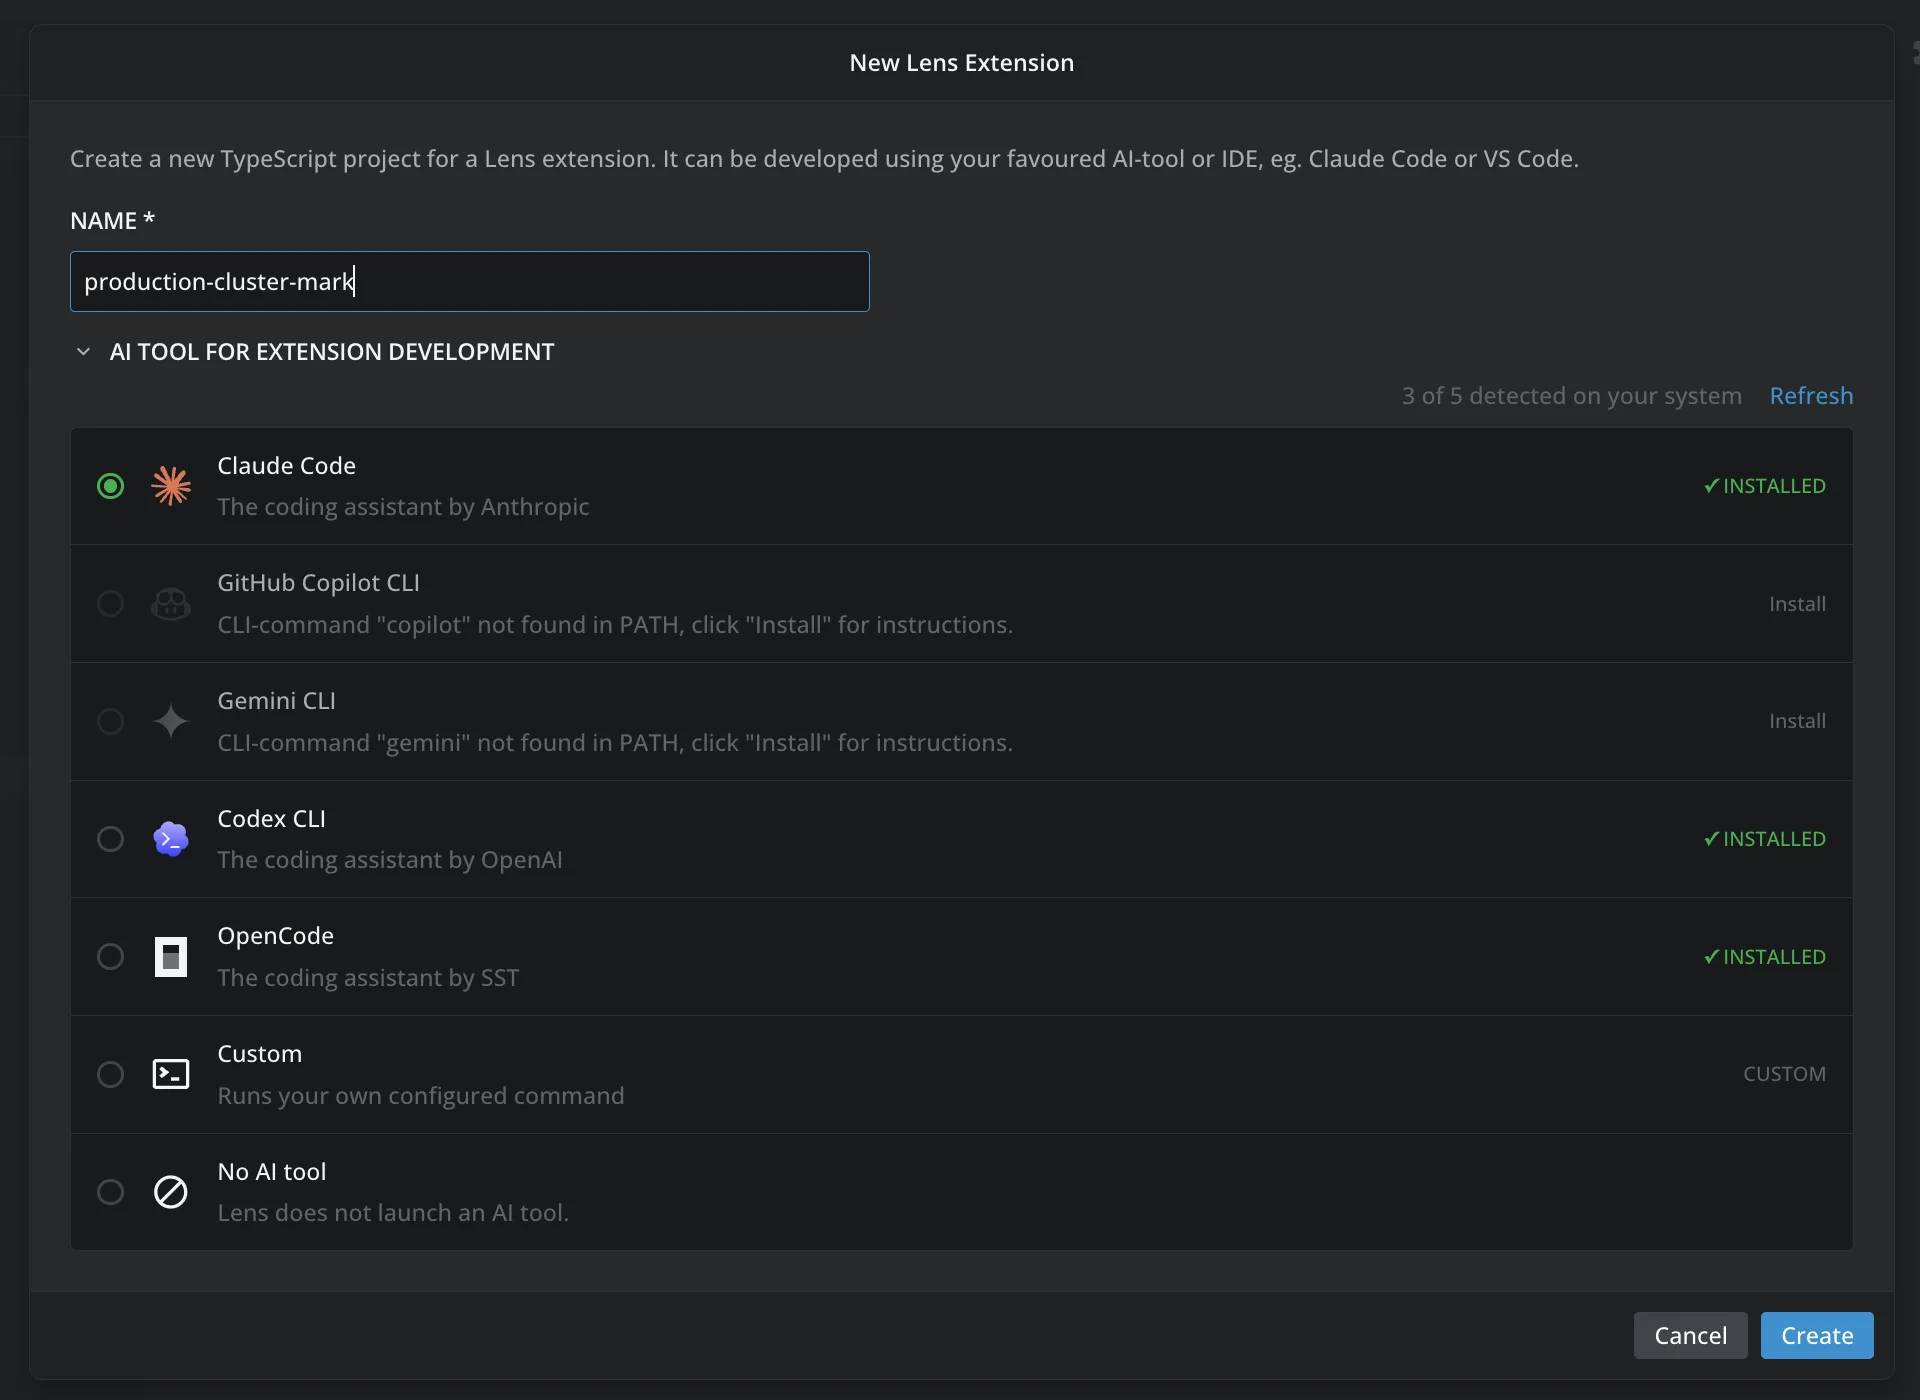Select the Claude Code radio button
Screen dimensions: 1920x1400
(x=110, y=486)
